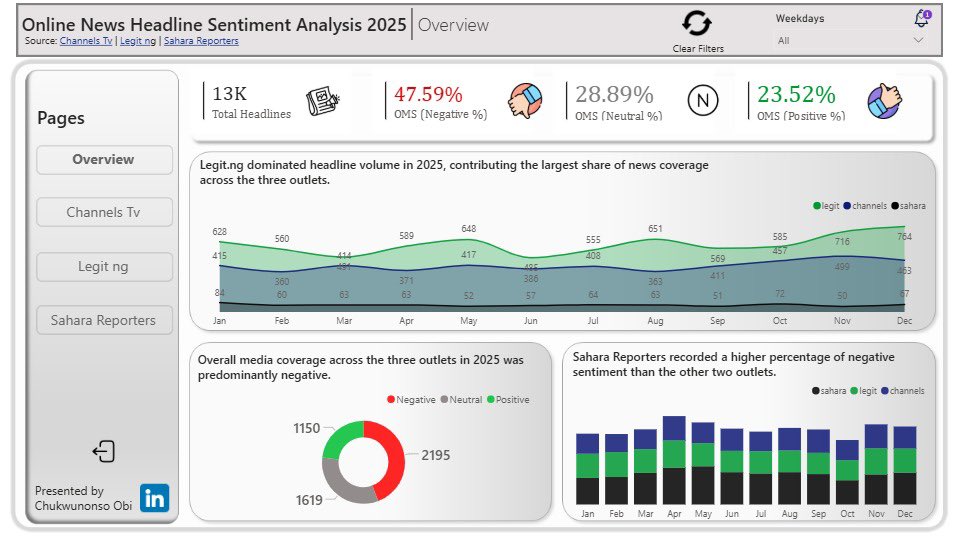Select channels legend in stacked bar chart
Image resolution: width=958 pixels, height=536 pixels.
902,391
